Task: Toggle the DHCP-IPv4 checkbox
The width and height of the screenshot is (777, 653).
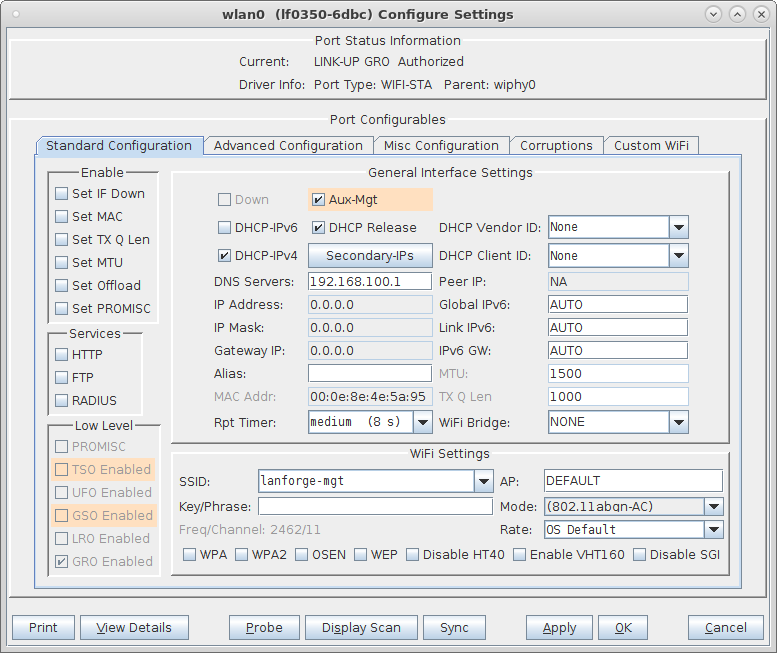Action: coord(225,256)
